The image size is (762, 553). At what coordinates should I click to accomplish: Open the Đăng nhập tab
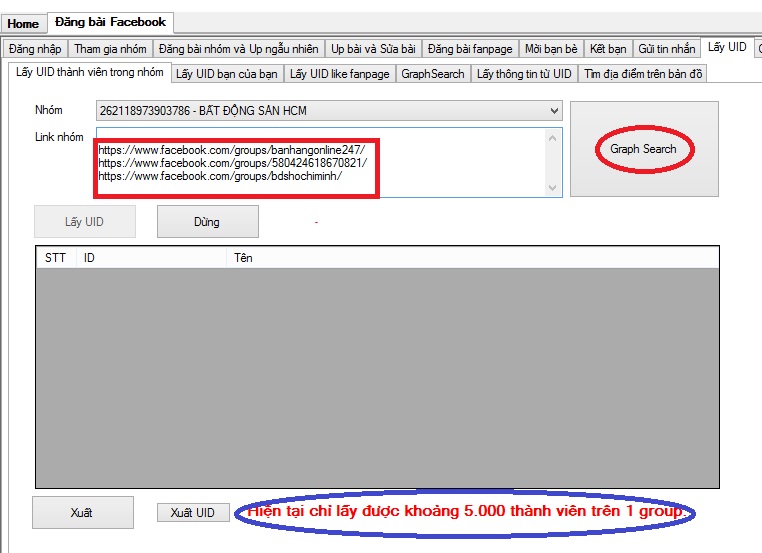[35, 49]
